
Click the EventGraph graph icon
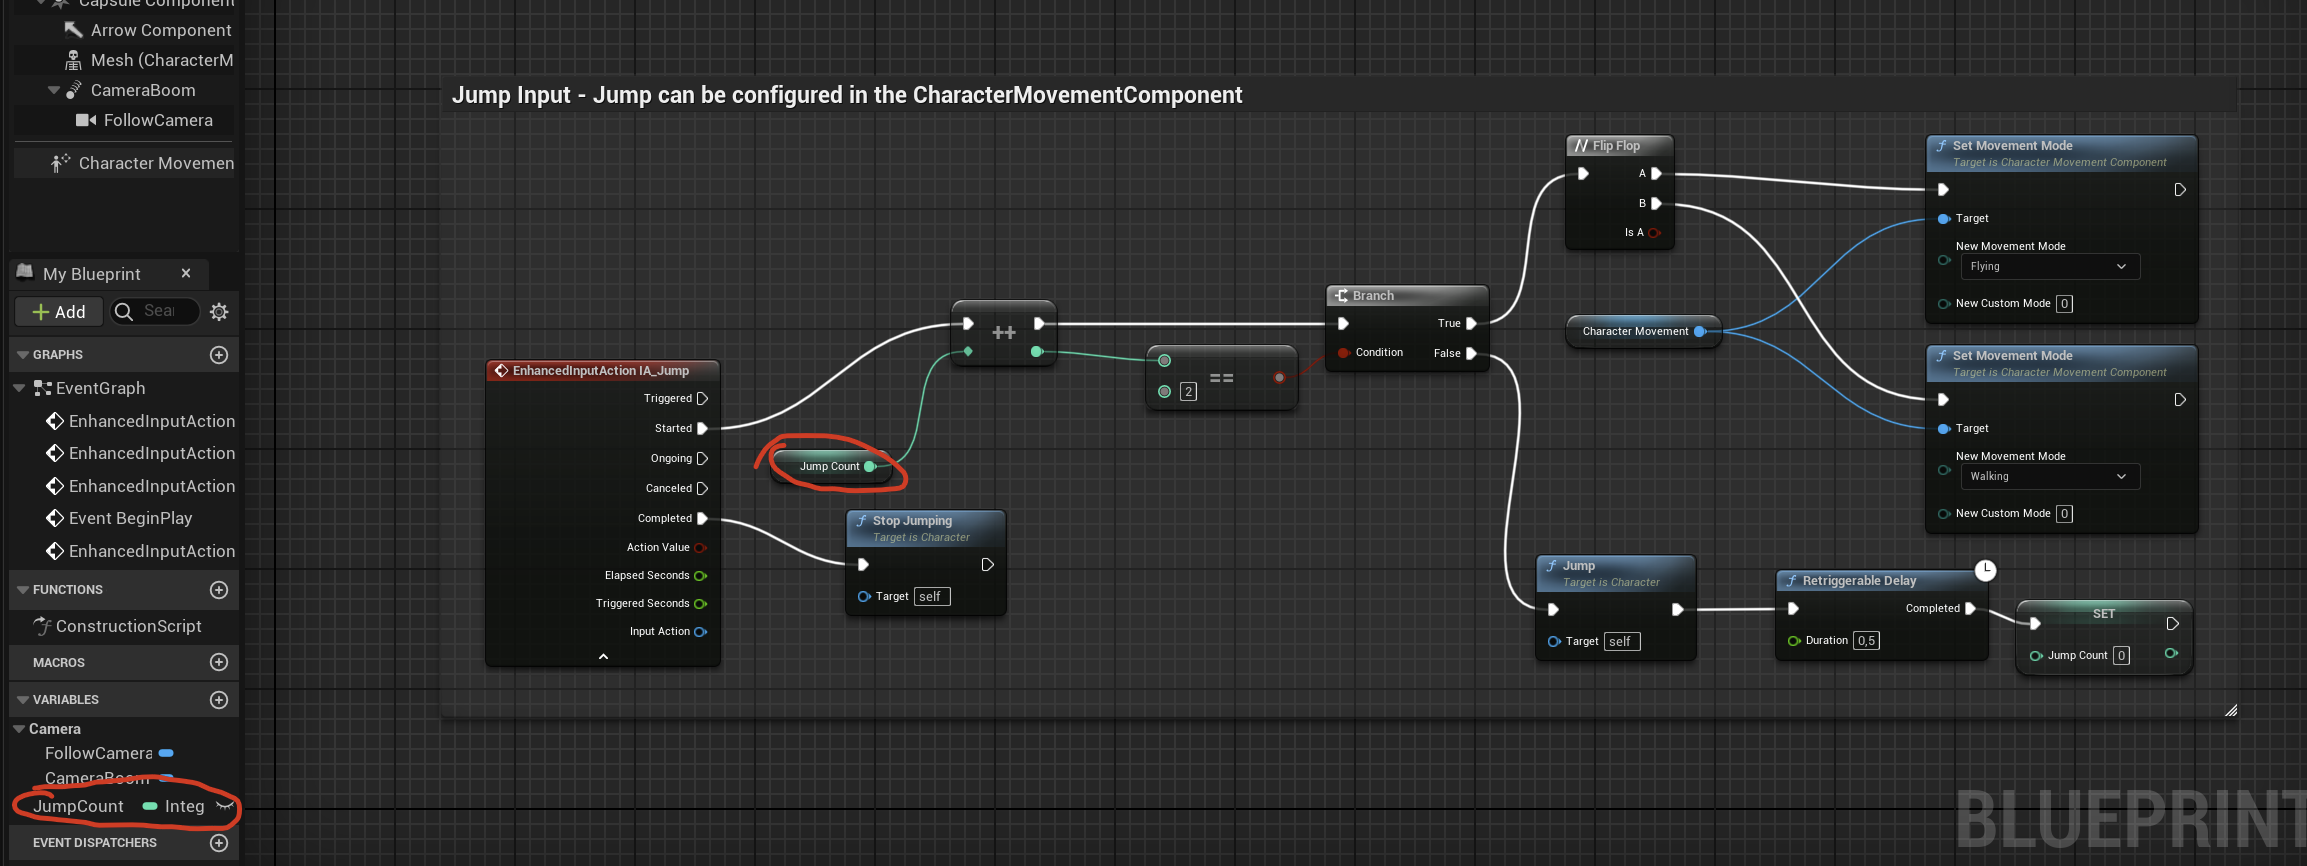click(42, 388)
